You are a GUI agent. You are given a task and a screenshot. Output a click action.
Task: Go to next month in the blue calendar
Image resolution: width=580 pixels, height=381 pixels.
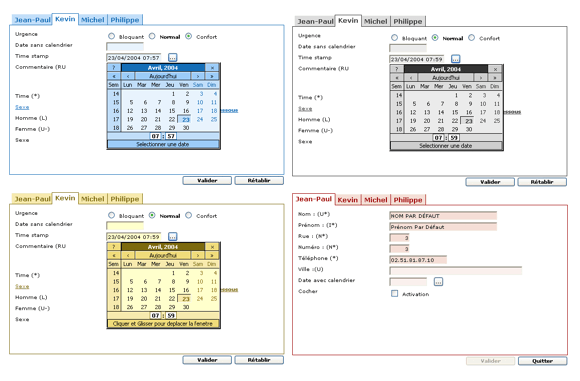198,76
